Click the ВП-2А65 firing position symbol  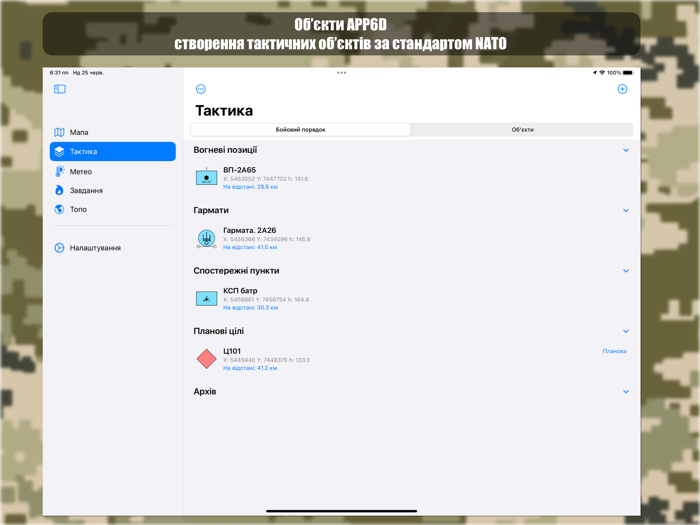coord(206,177)
